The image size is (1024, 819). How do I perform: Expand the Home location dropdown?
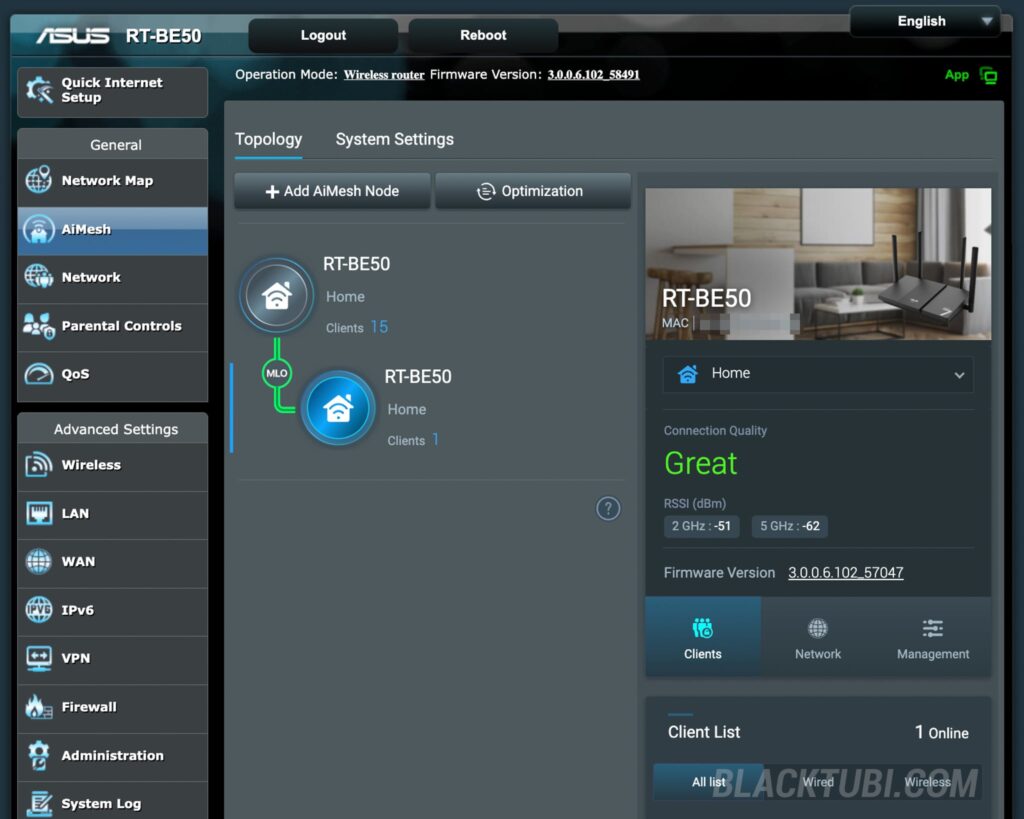click(x=817, y=374)
